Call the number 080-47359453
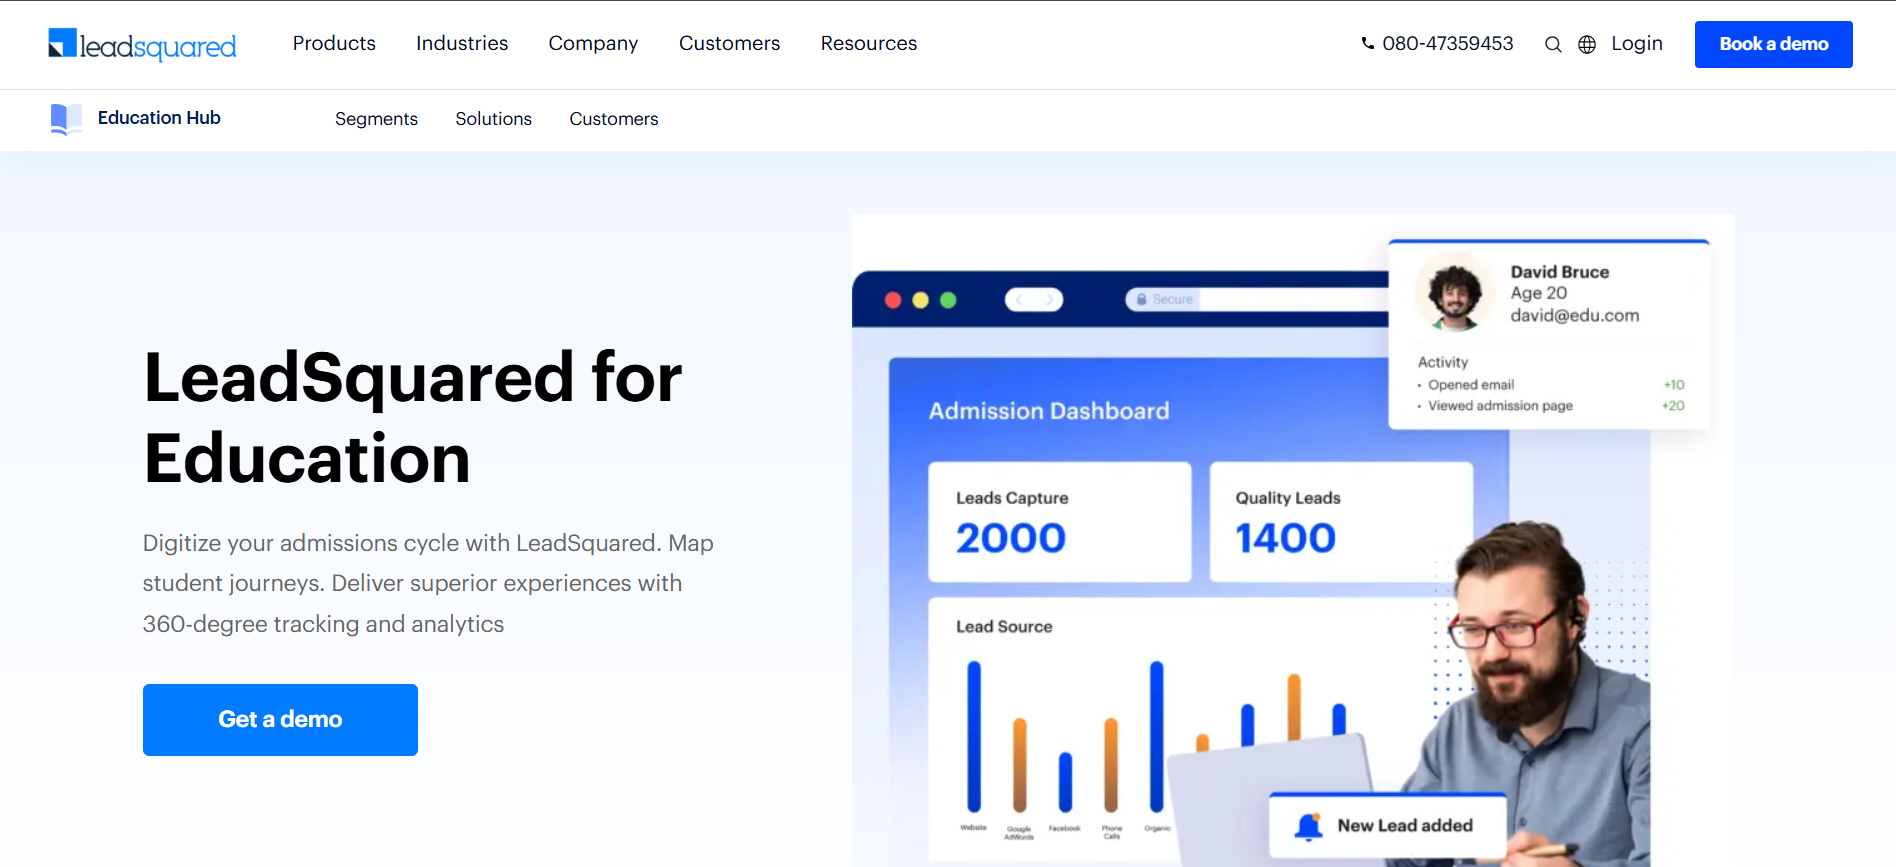 click(x=1447, y=43)
